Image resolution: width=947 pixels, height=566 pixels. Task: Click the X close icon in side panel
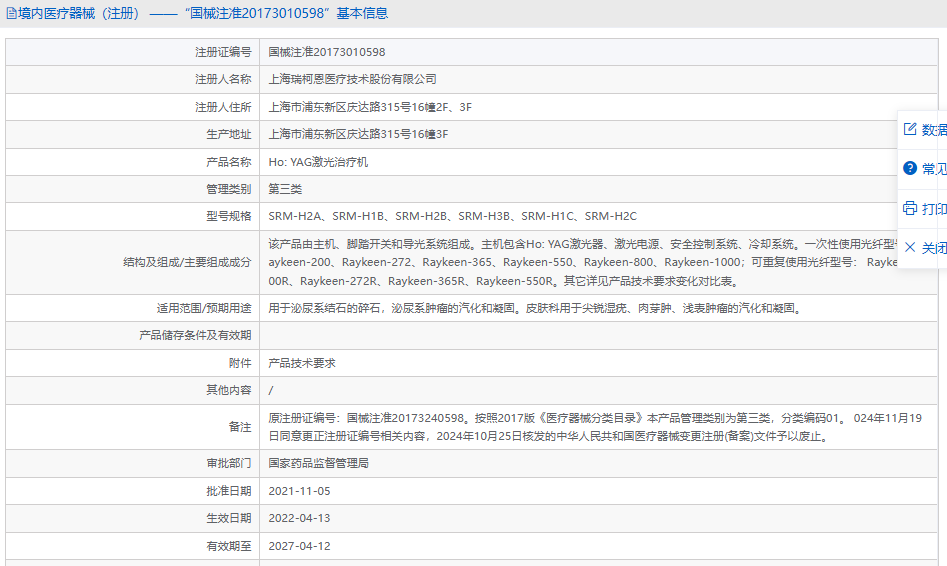click(x=910, y=247)
